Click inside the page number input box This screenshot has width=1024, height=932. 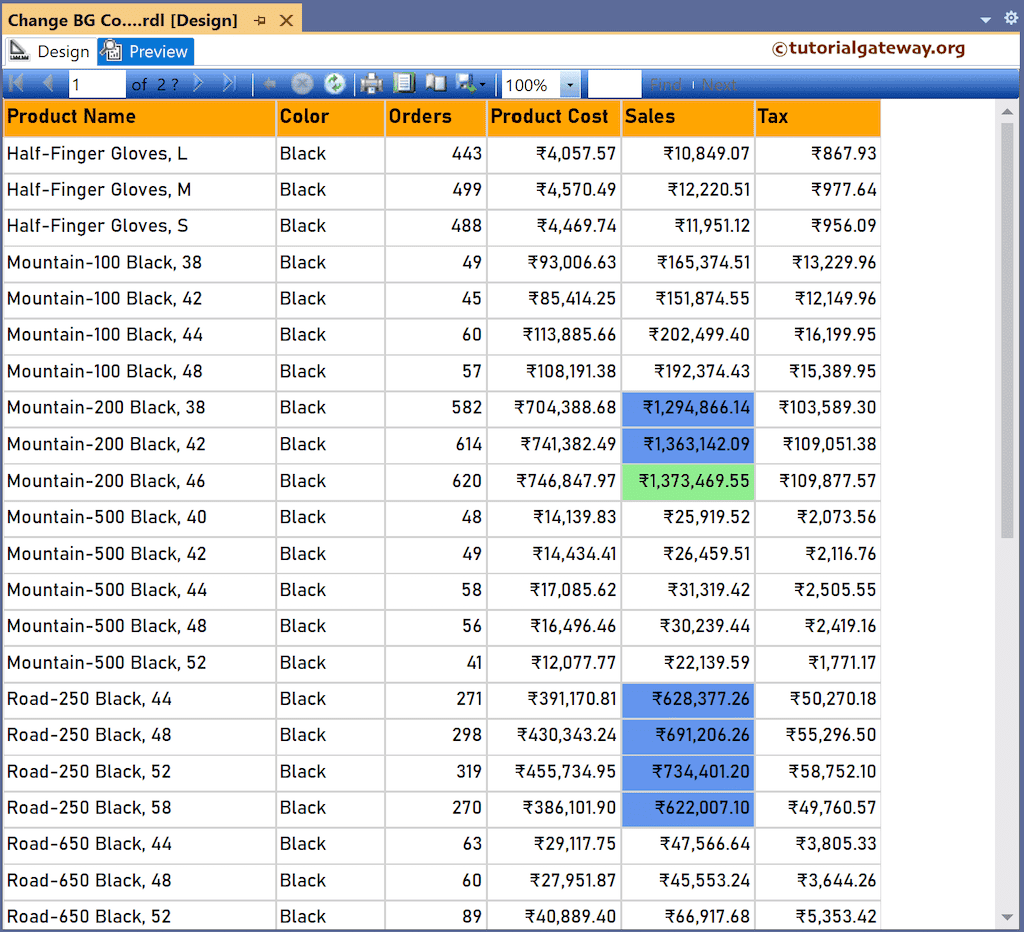(x=97, y=84)
